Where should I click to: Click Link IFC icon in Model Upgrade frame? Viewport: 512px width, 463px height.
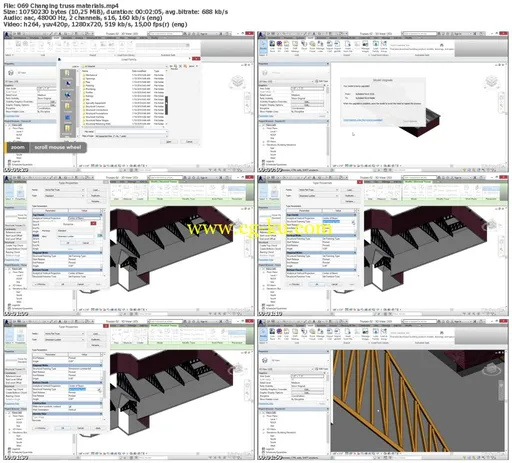(x=279, y=46)
